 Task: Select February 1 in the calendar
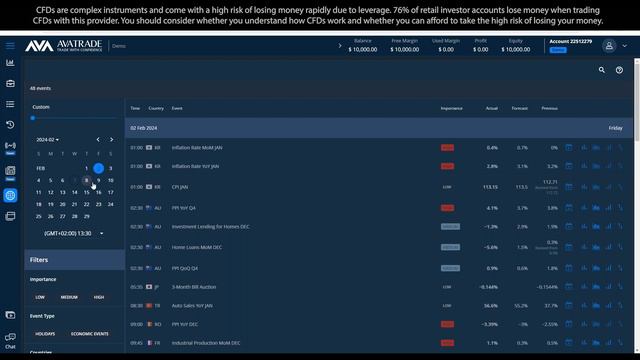[x=87, y=168]
